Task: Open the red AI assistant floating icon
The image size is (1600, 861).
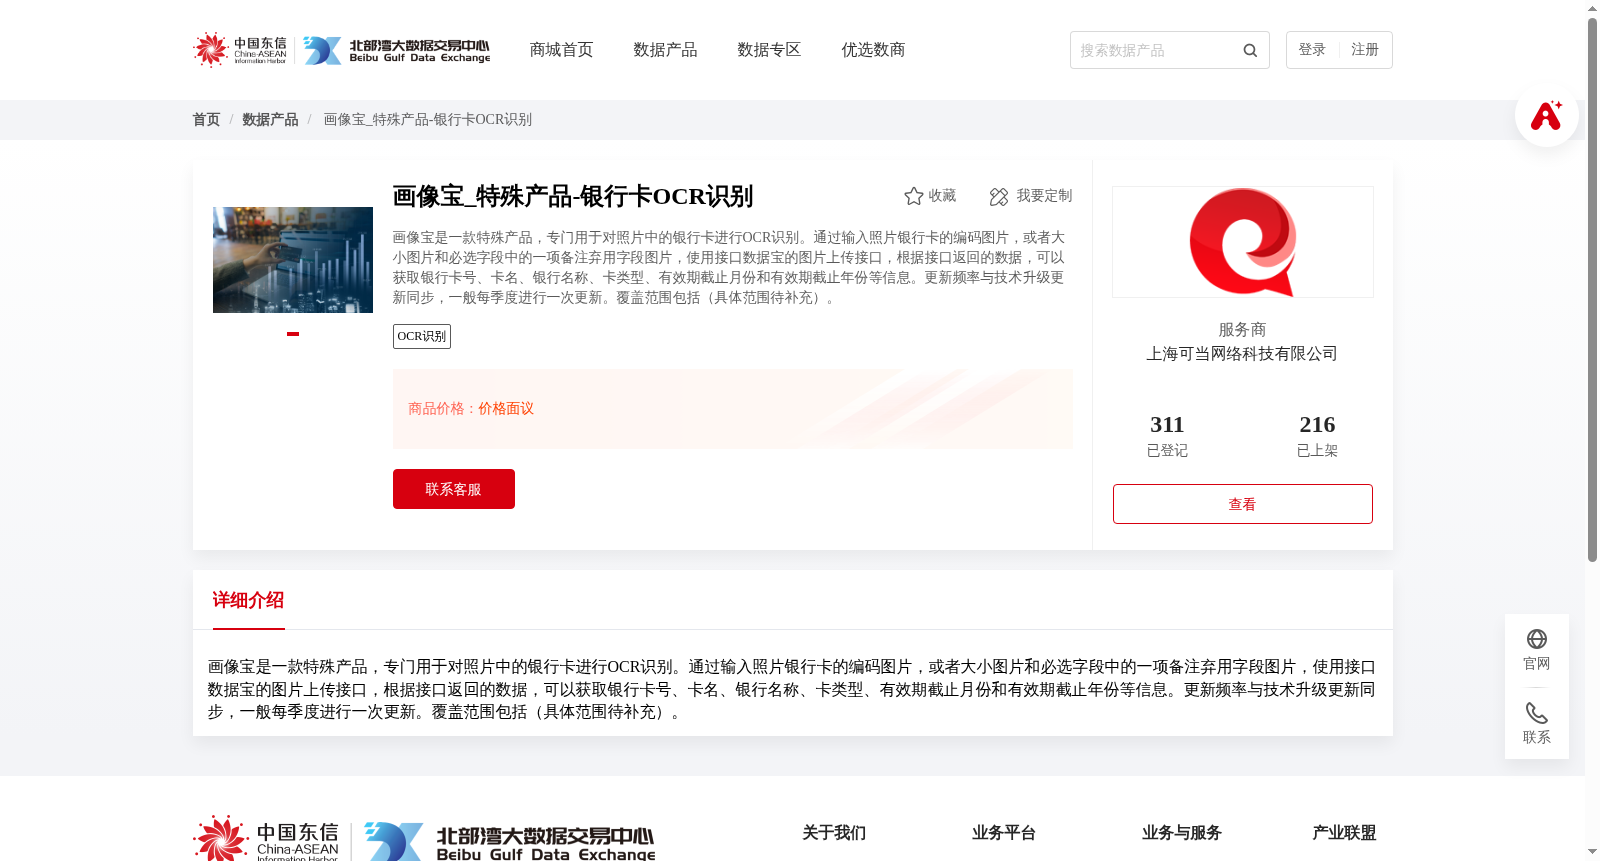Action: (1546, 115)
